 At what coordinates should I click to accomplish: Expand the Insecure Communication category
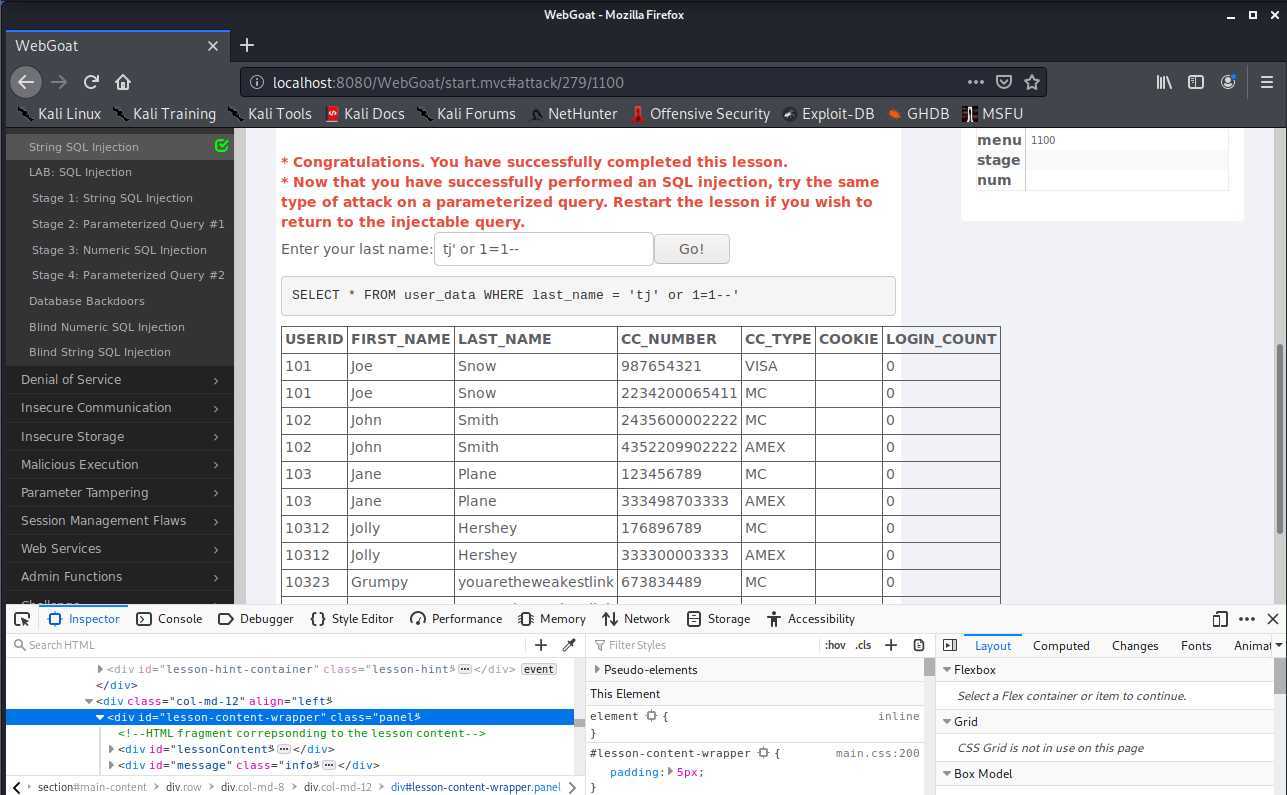click(x=120, y=408)
